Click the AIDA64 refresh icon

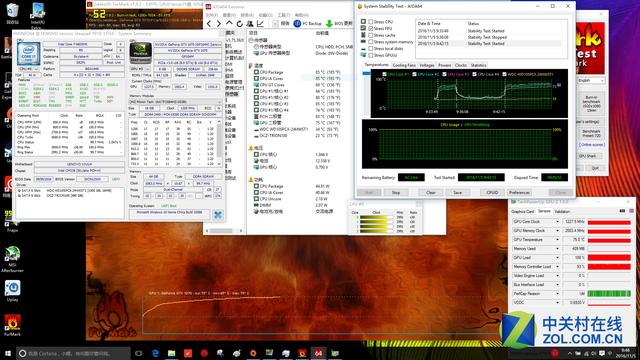240,24
